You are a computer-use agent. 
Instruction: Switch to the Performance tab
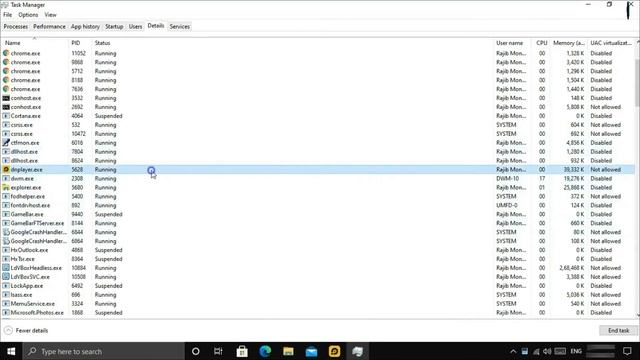[49, 27]
